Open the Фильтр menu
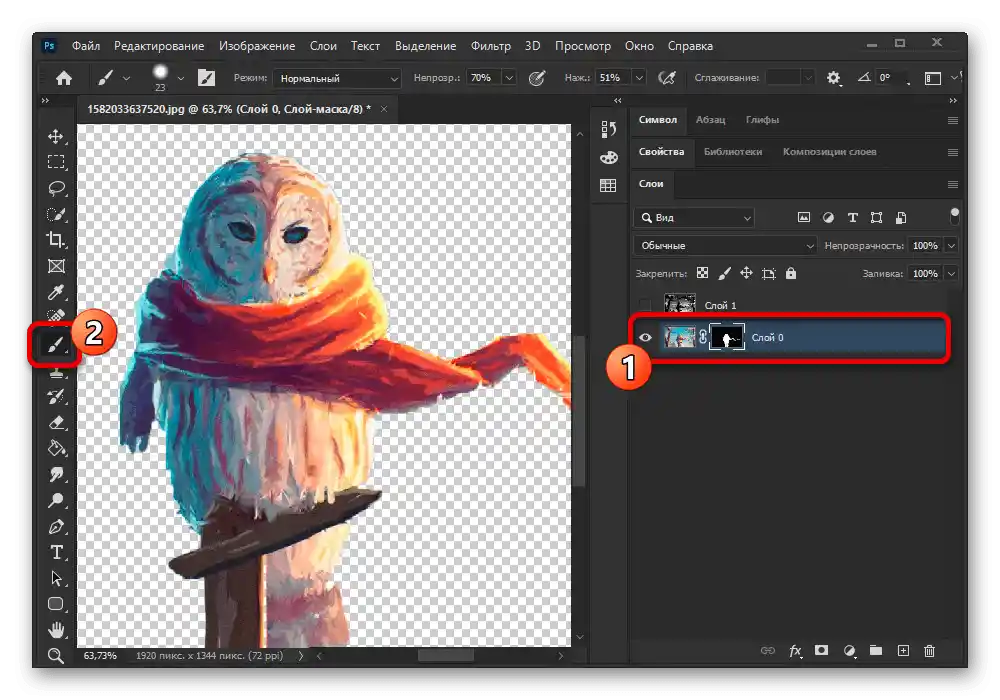The height and width of the screenshot is (700, 1000). tap(491, 45)
